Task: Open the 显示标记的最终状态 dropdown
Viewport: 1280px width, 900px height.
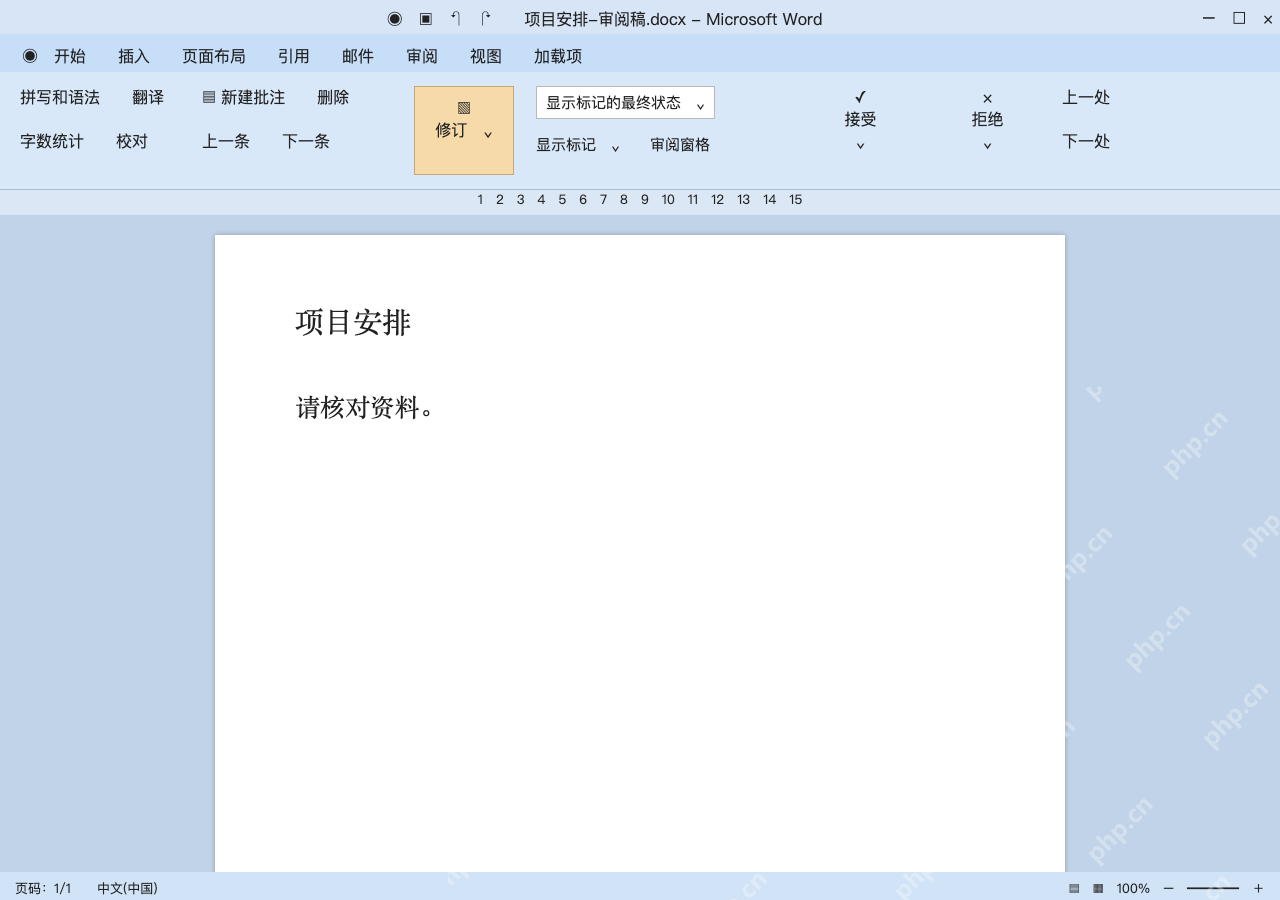Action: pyautogui.click(x=625, y=102)
